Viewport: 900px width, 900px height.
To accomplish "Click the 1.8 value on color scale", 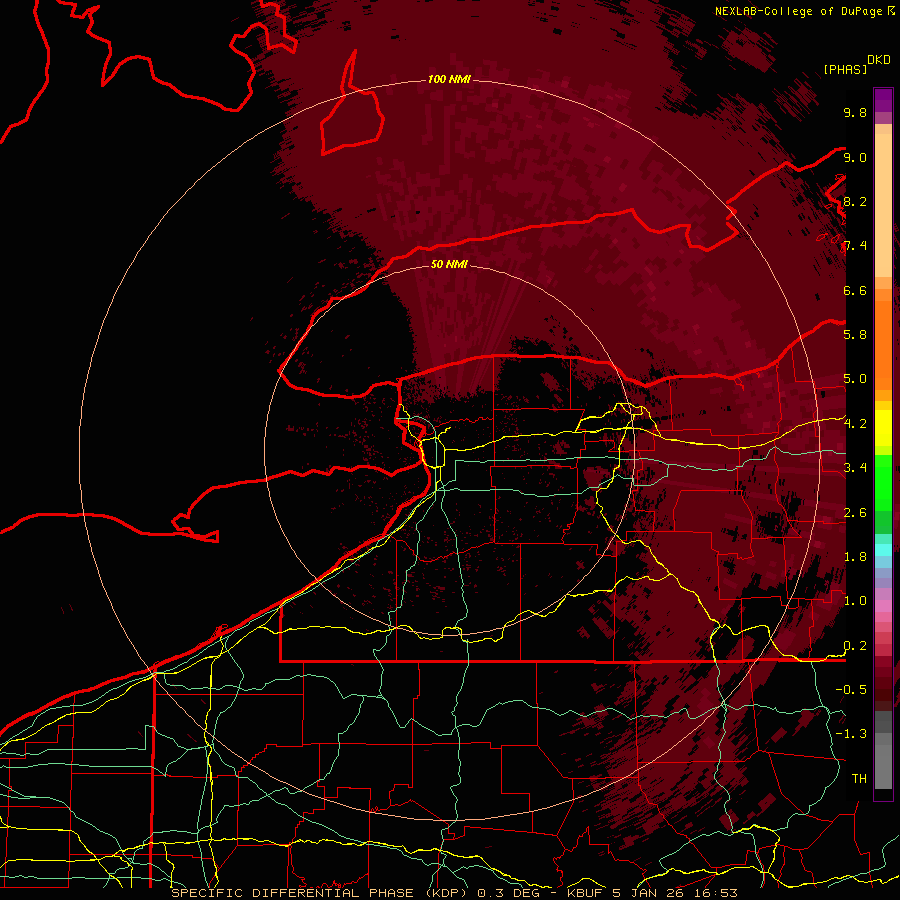I will pyautogui.click(x=855, y=557).
